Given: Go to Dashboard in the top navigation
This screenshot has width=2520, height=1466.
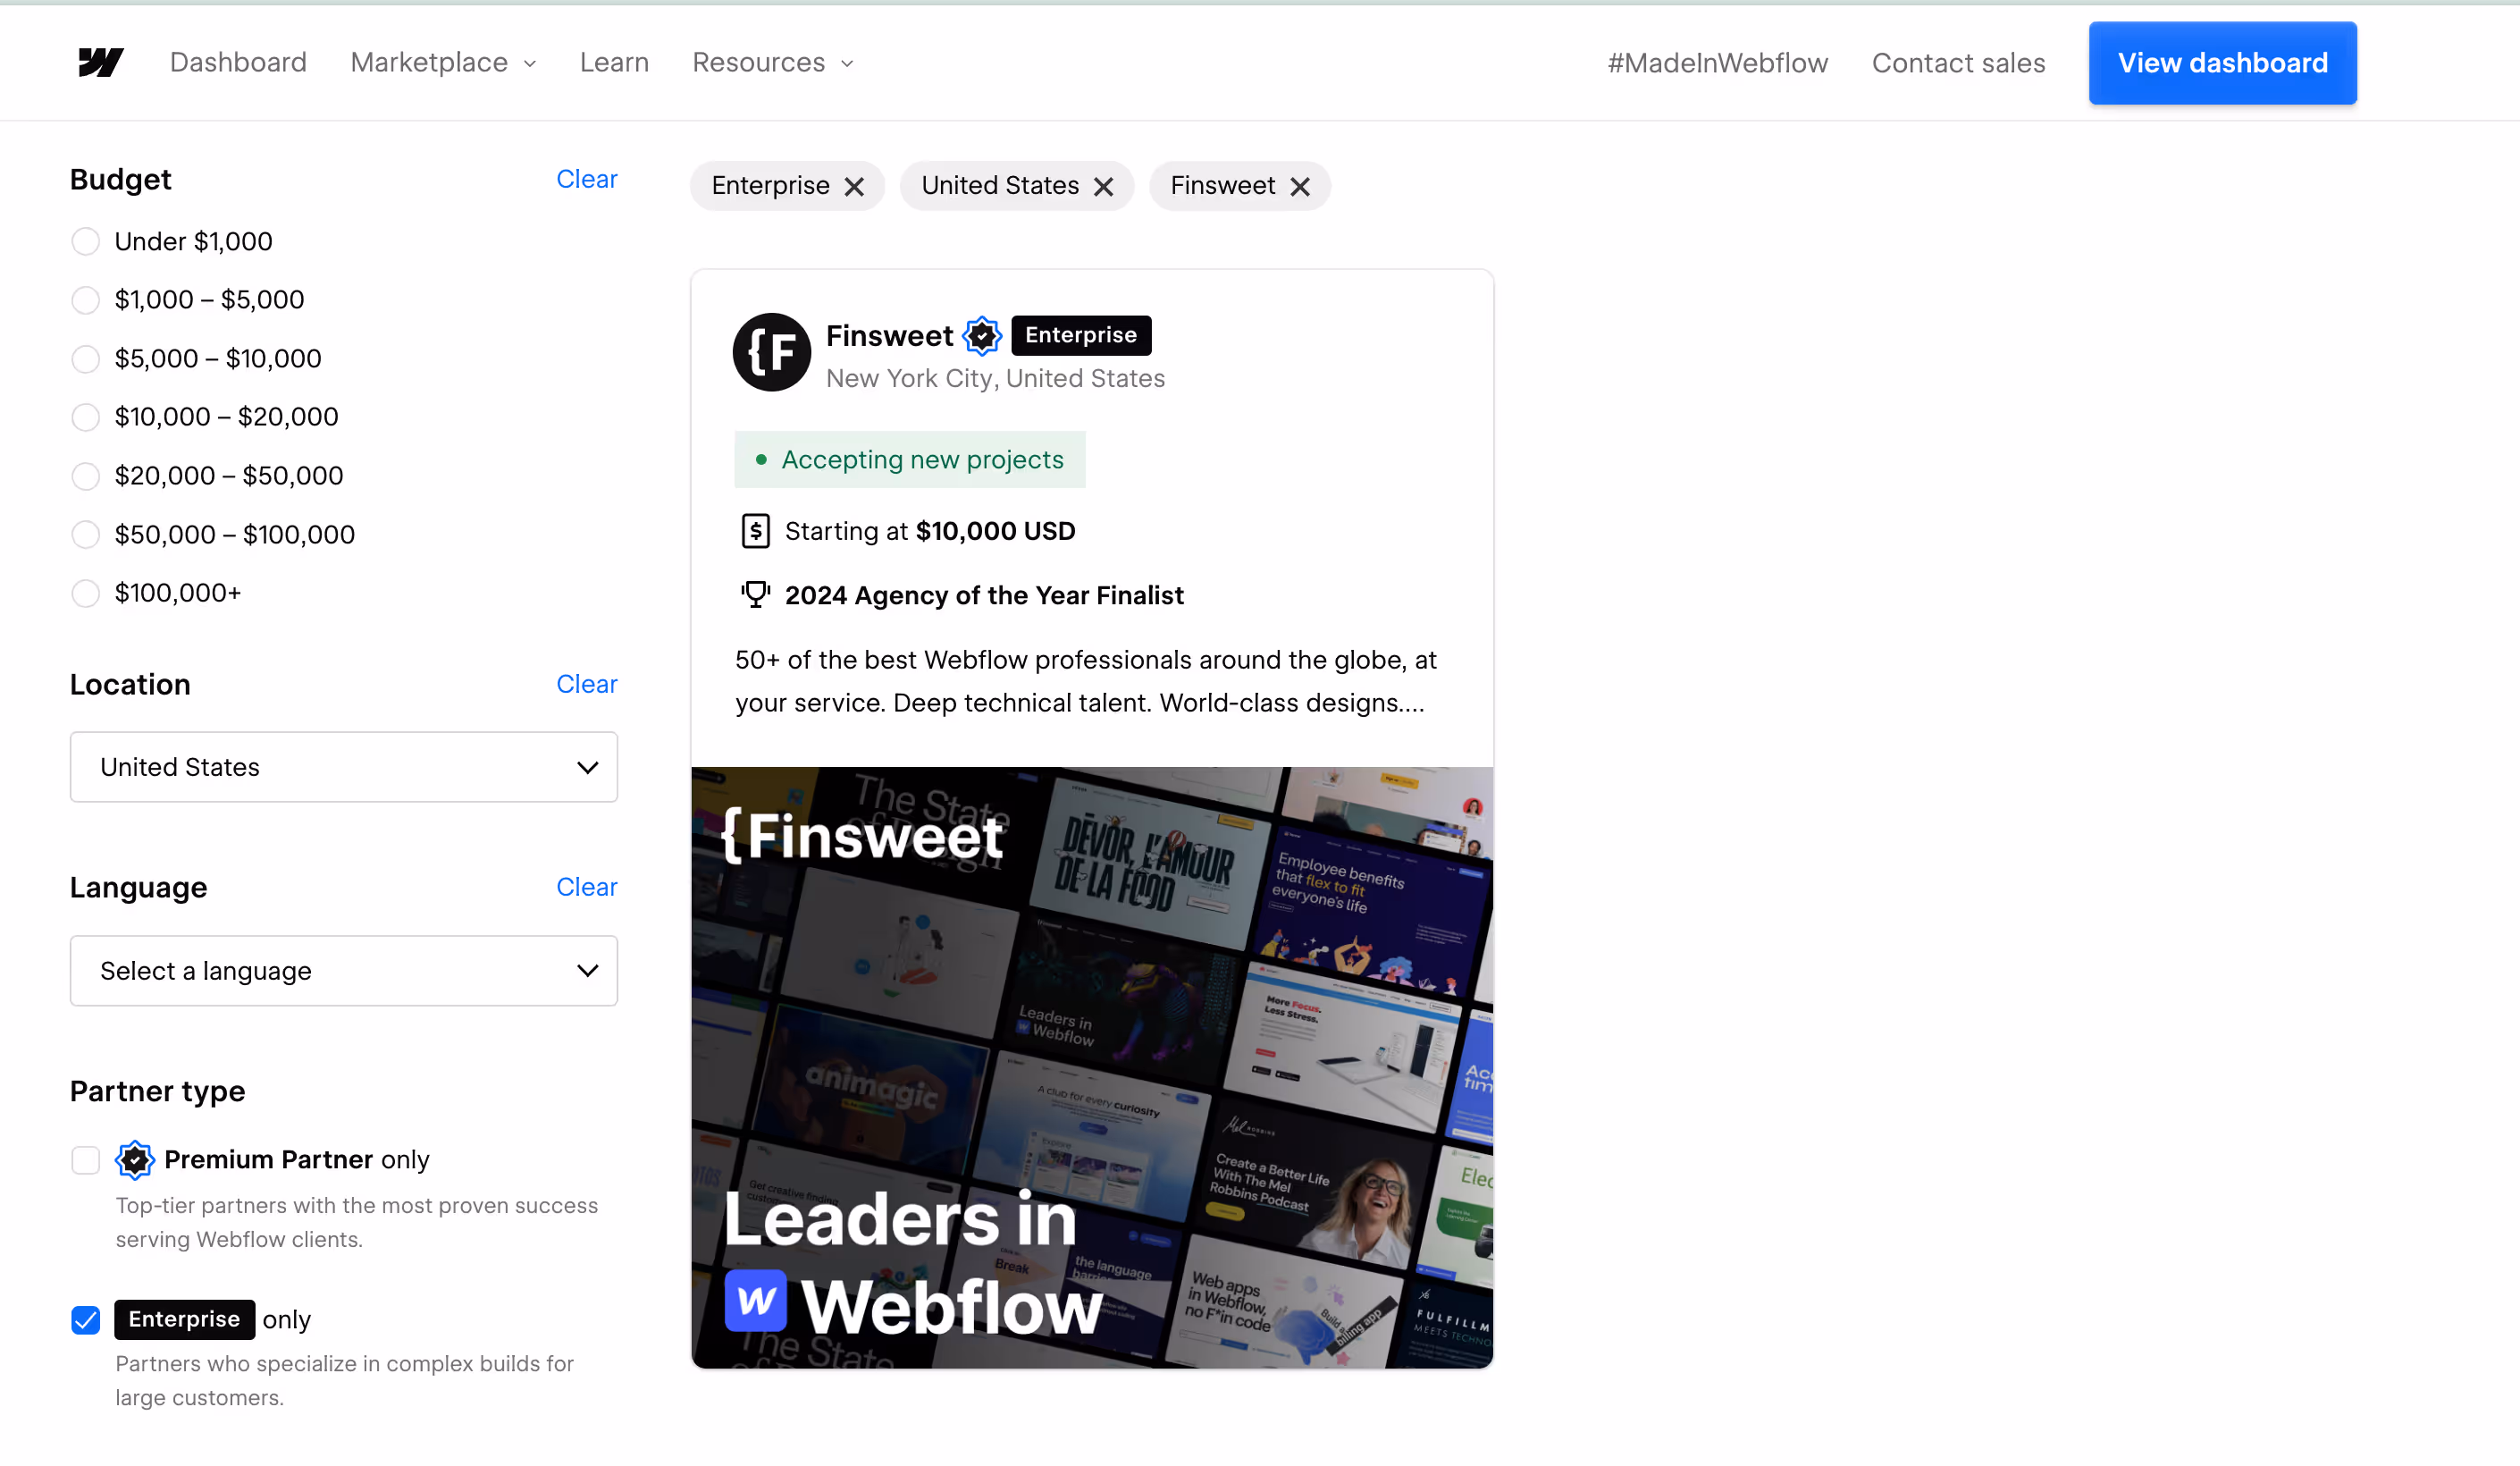Looking at the screenshot, I should pos(238,62).
